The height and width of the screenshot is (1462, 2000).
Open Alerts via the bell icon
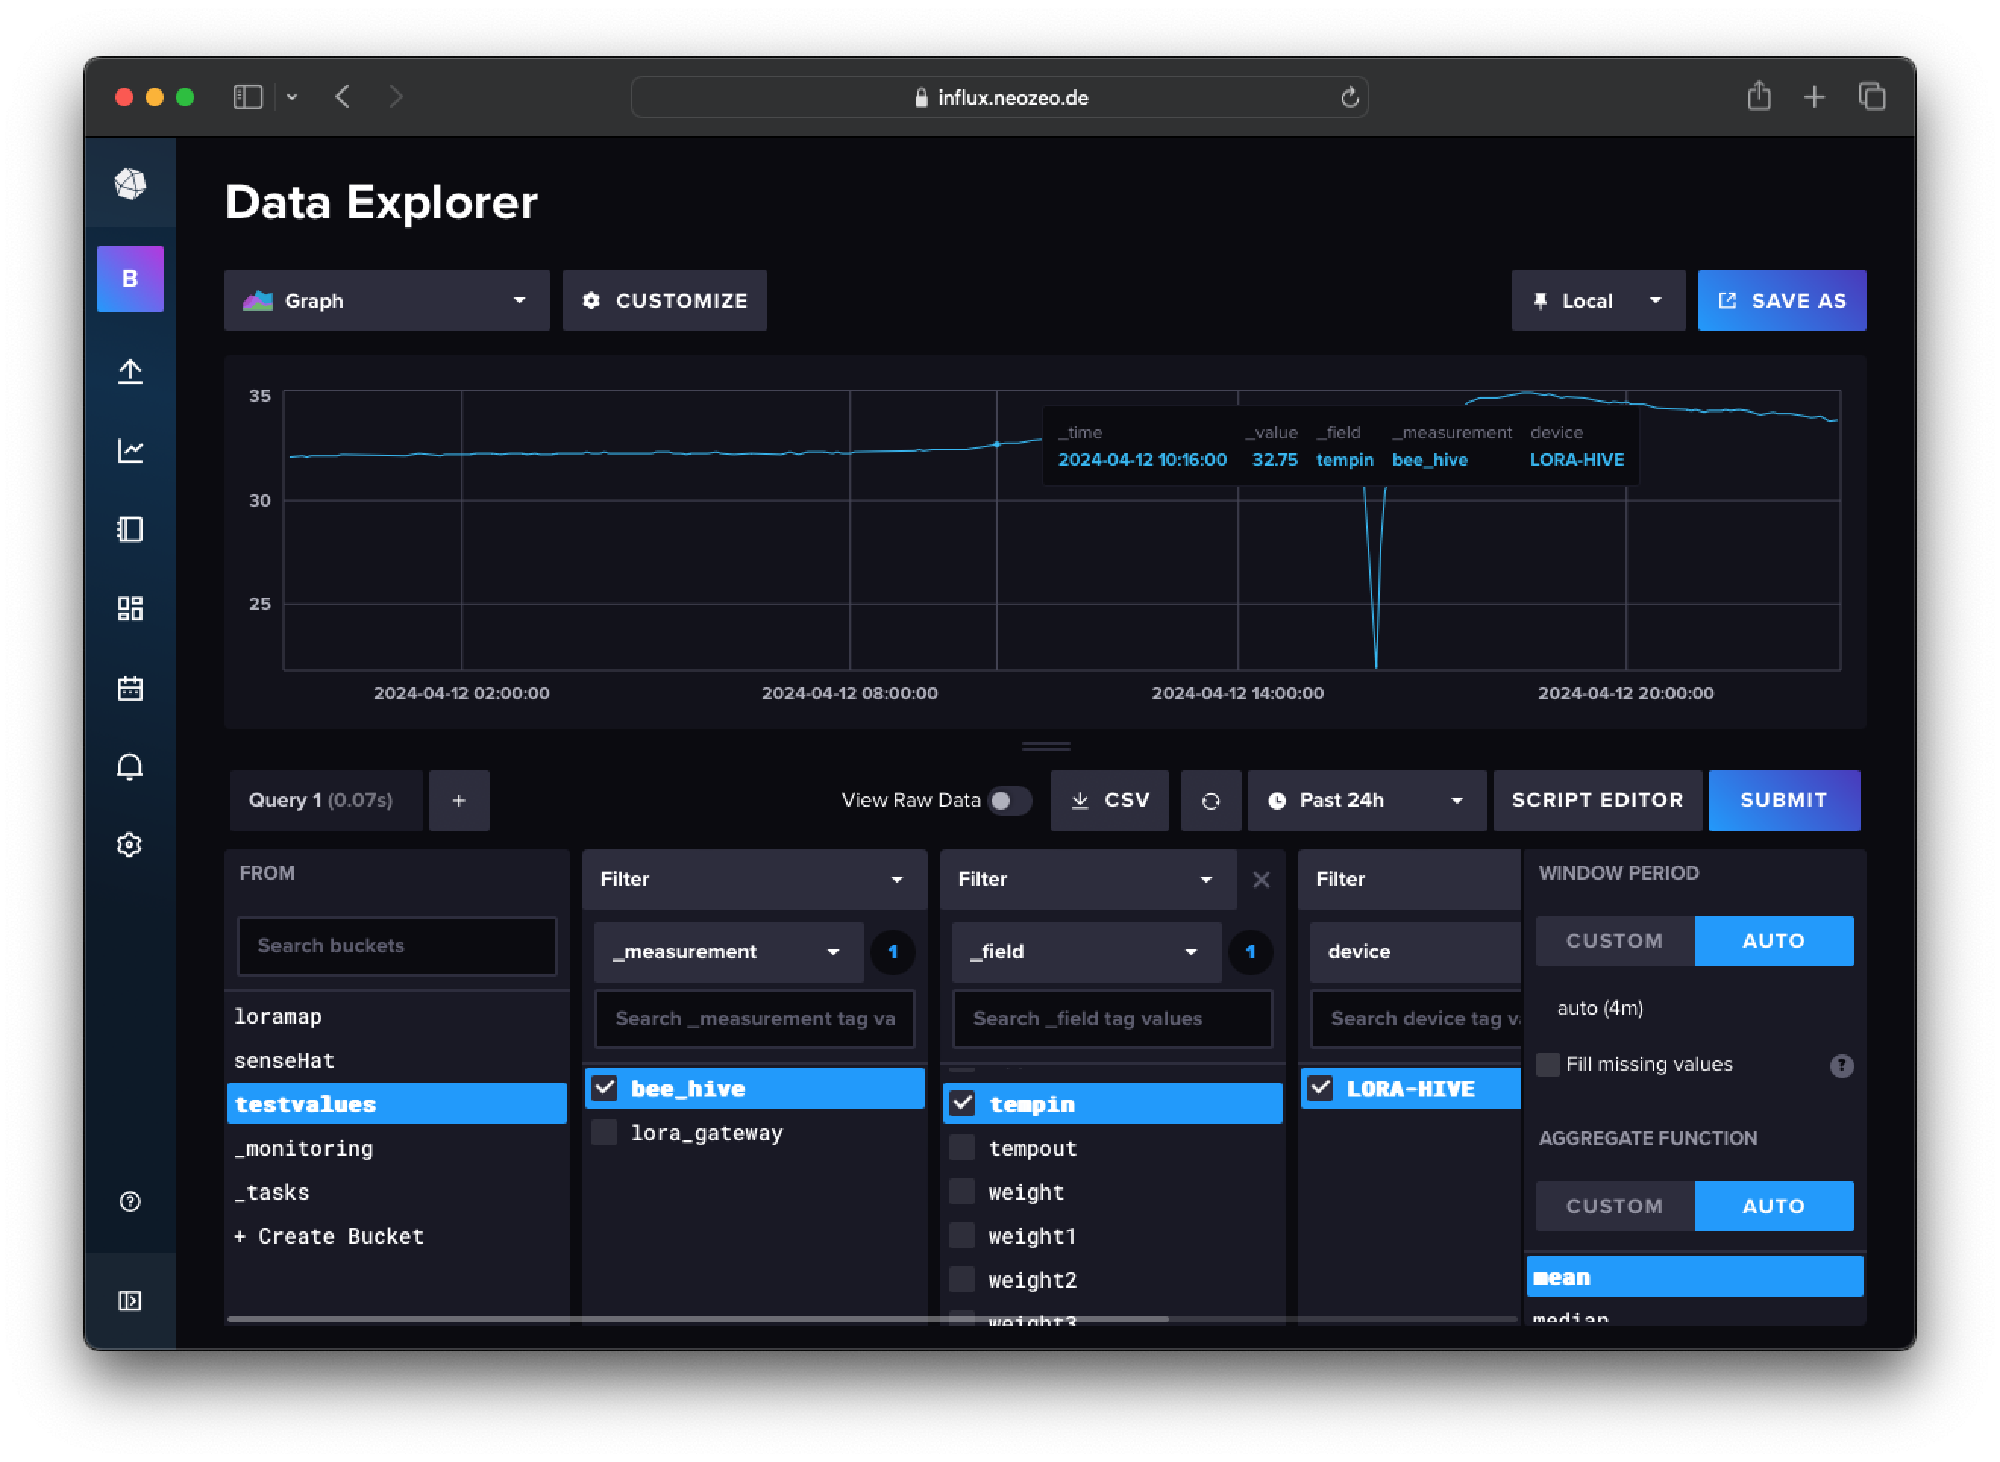pyautogui.click(x=130, y=767)
